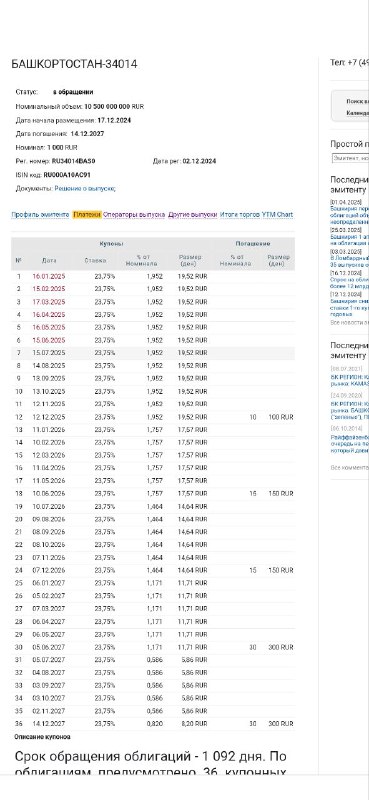Click the simple search input field
The height and width of the screenshot is (800, 369).
pos(350,158)
